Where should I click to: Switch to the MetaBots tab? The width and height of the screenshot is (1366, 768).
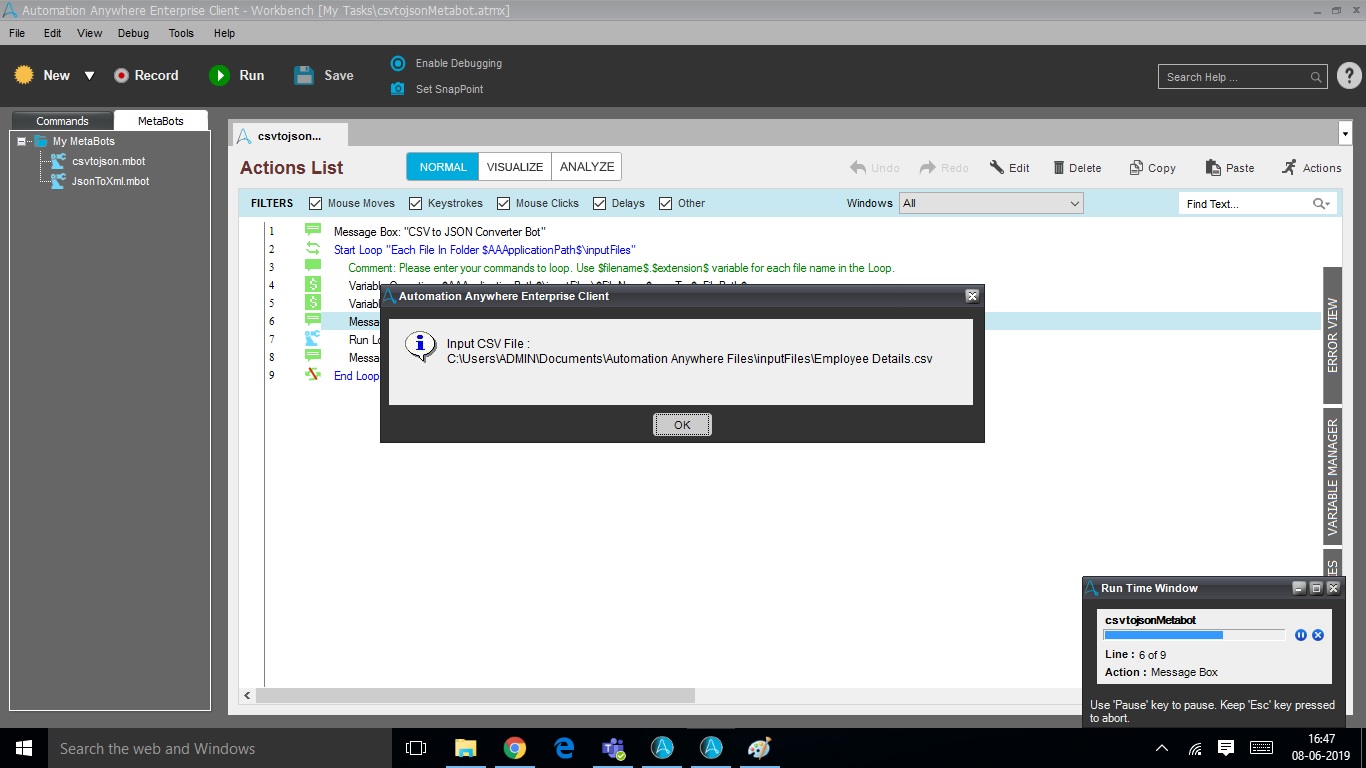click(161, 121)
